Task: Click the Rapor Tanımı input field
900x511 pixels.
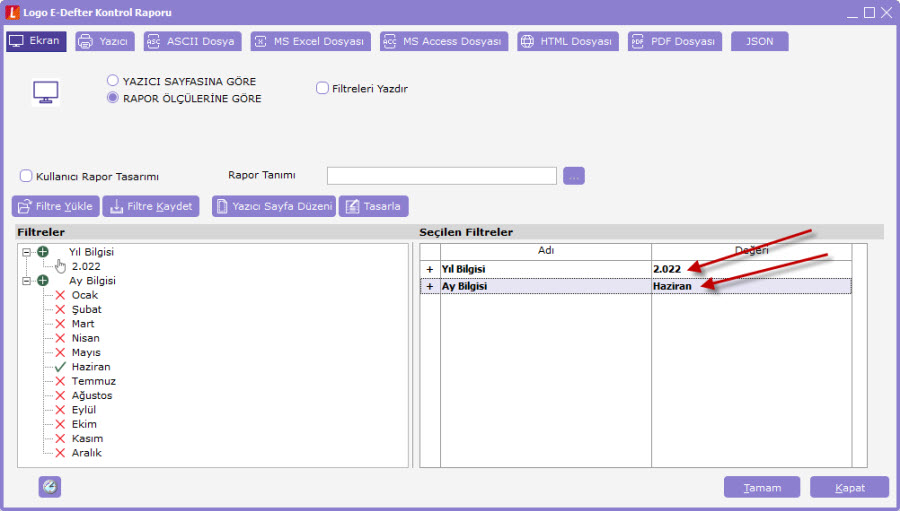Action: (441, 176)
